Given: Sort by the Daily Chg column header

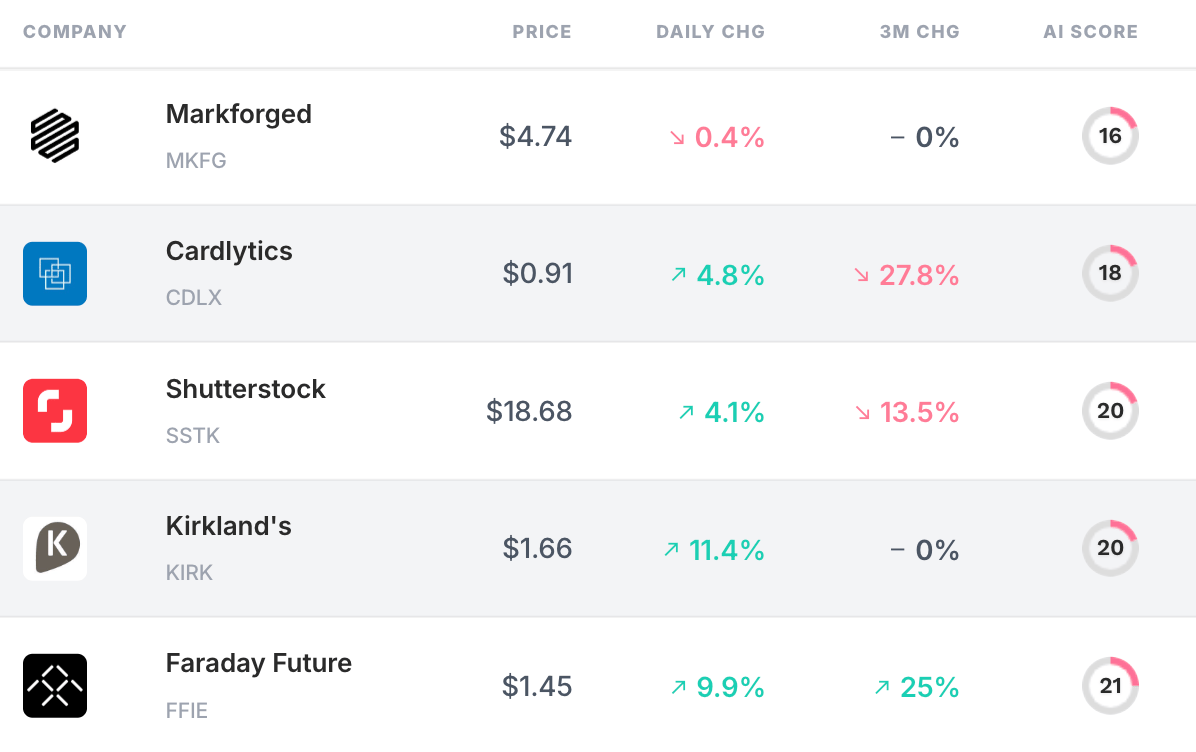Looking at the screenshot, I should click(x=710, y=32).
